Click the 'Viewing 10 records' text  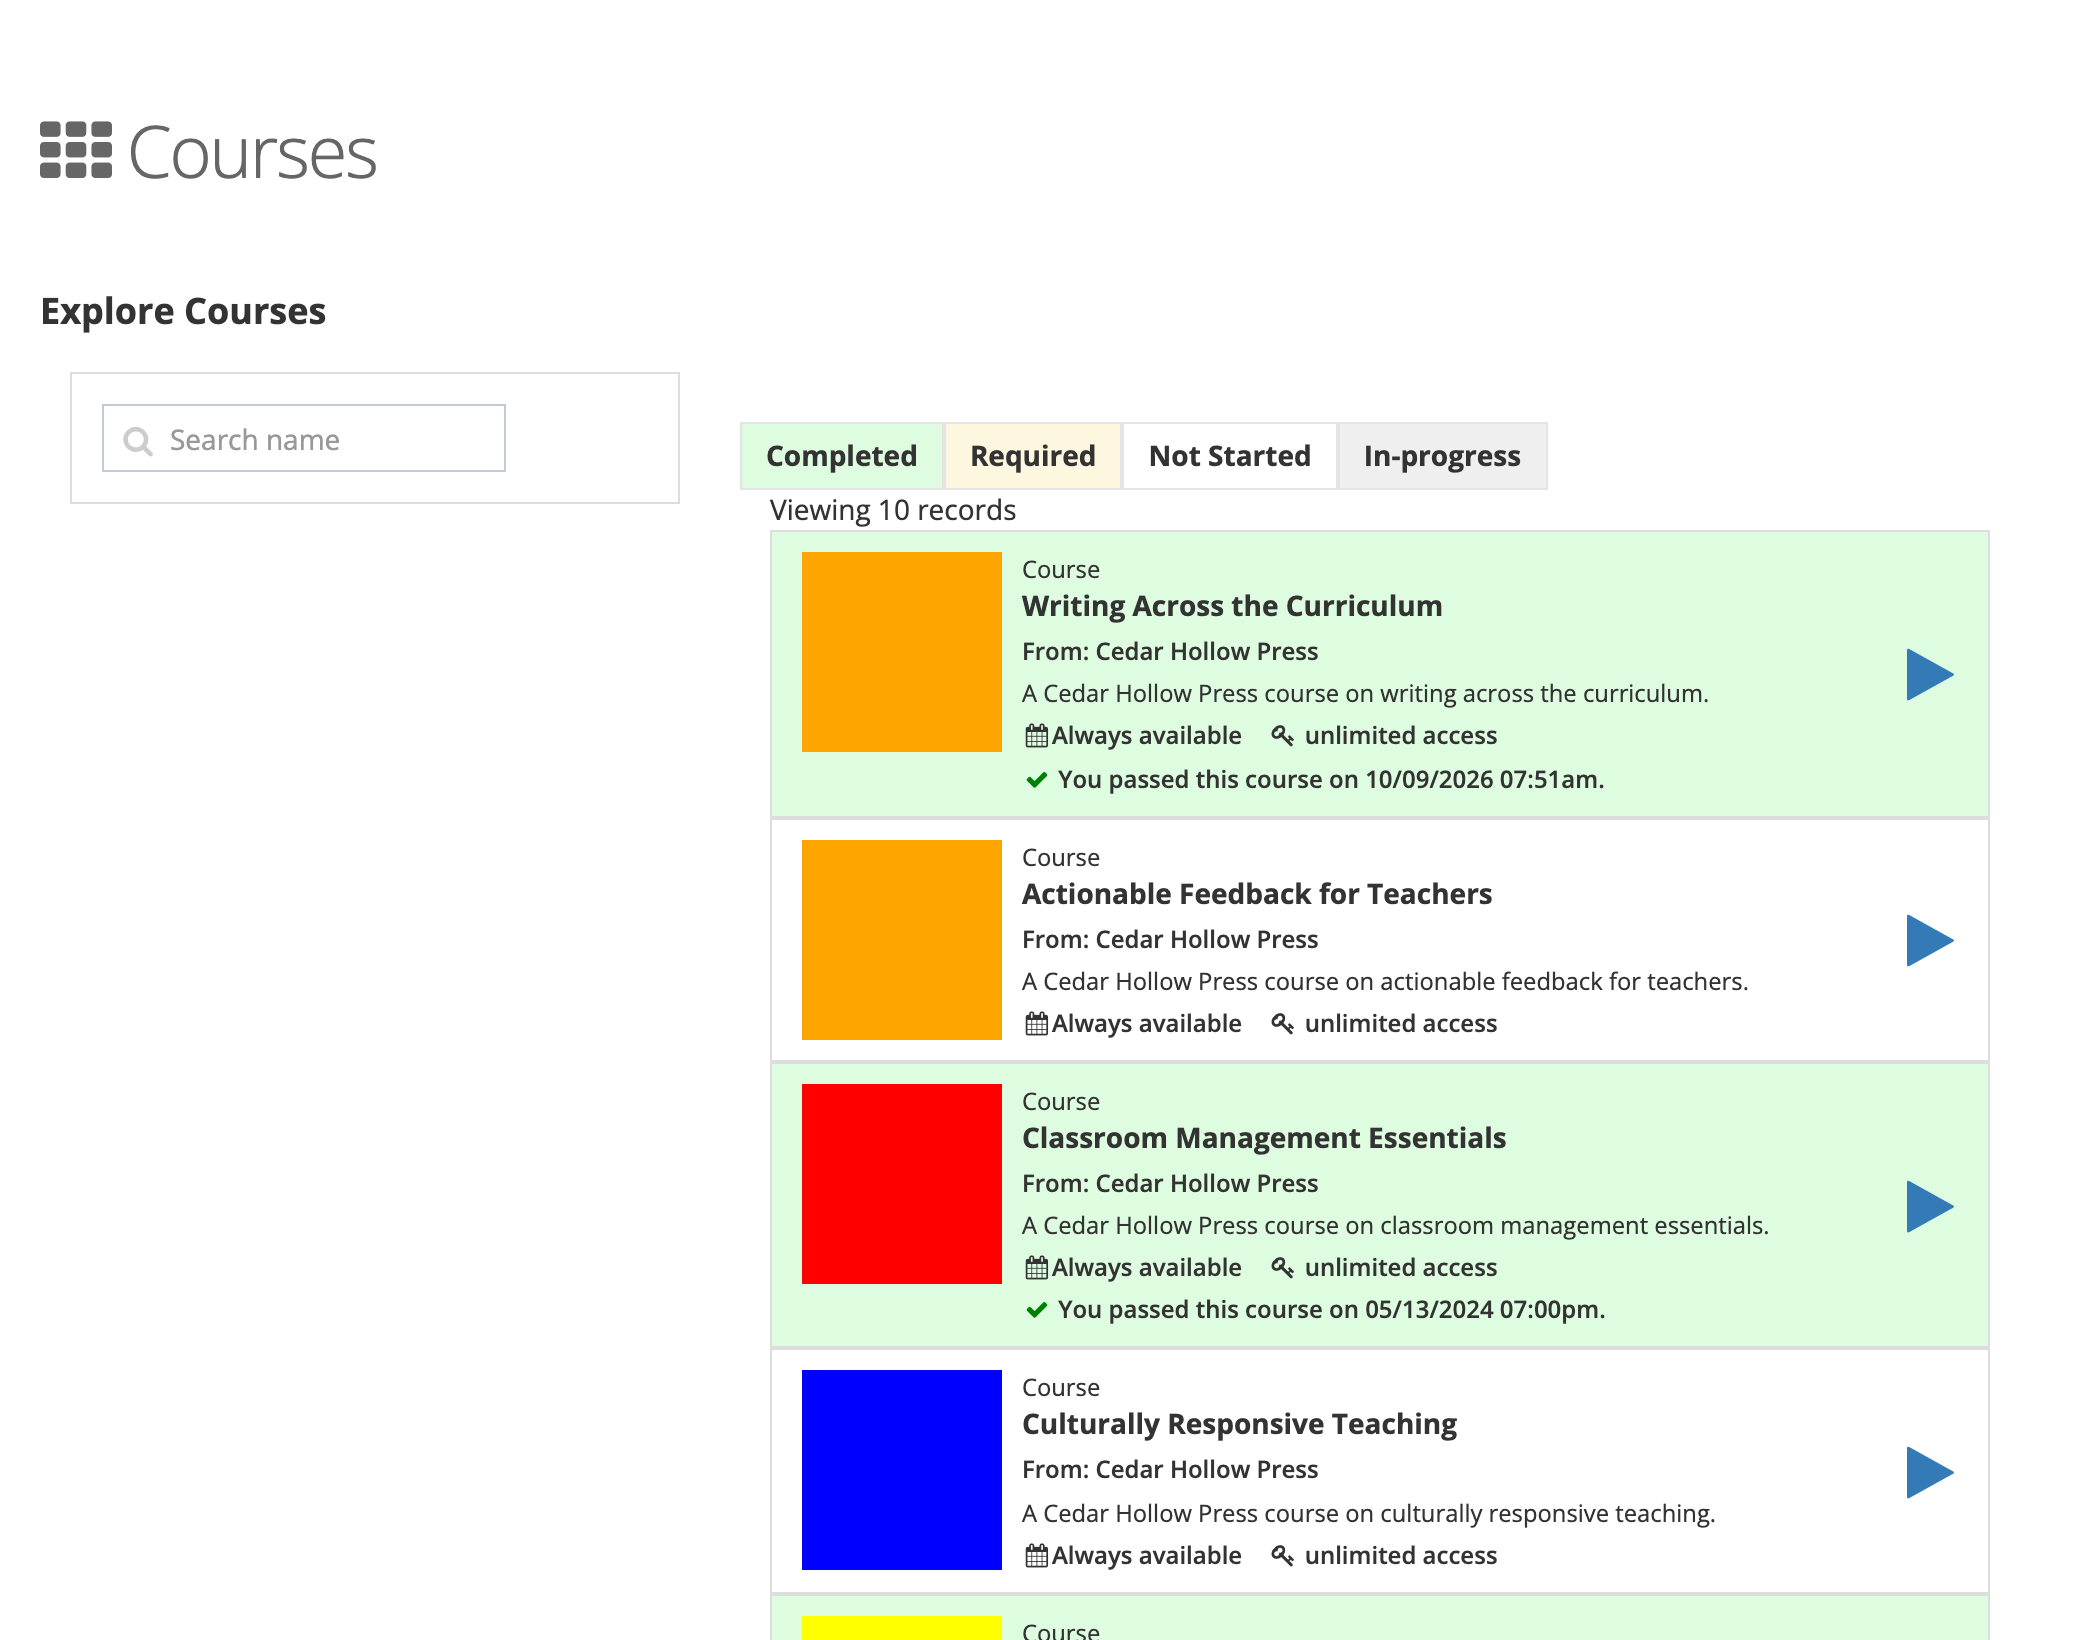tap(892, 510)
